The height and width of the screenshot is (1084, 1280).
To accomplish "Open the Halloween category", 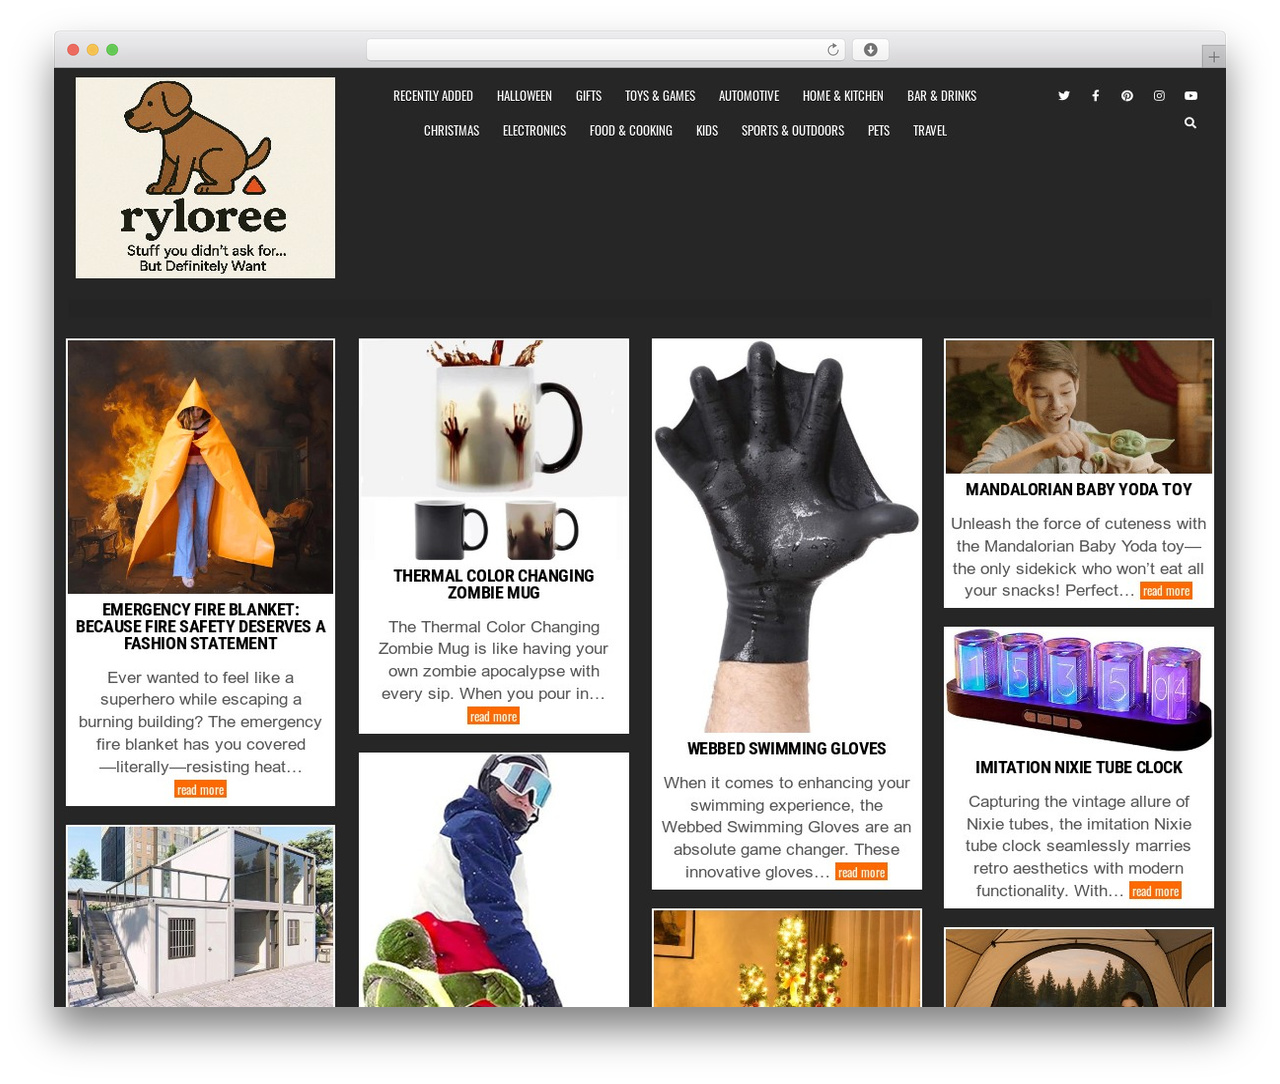I will click(x=524, y=96).
